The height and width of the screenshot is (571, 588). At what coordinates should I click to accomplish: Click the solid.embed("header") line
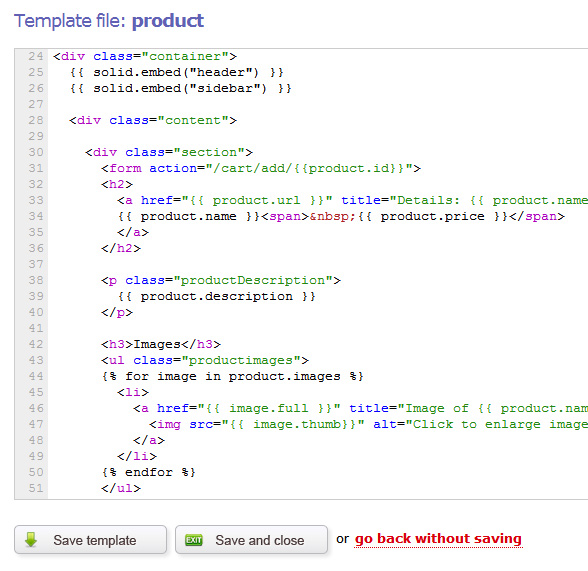(x=177, y=72)
